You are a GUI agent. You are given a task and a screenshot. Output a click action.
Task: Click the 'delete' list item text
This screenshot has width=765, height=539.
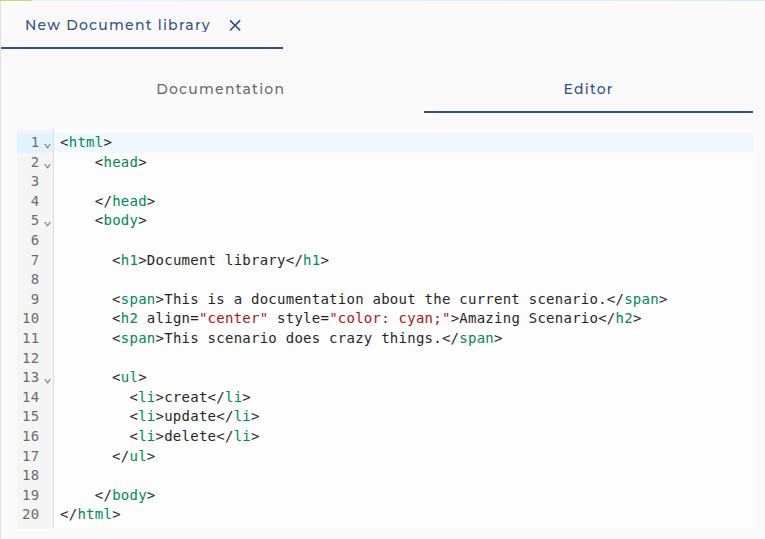[190, 436]
